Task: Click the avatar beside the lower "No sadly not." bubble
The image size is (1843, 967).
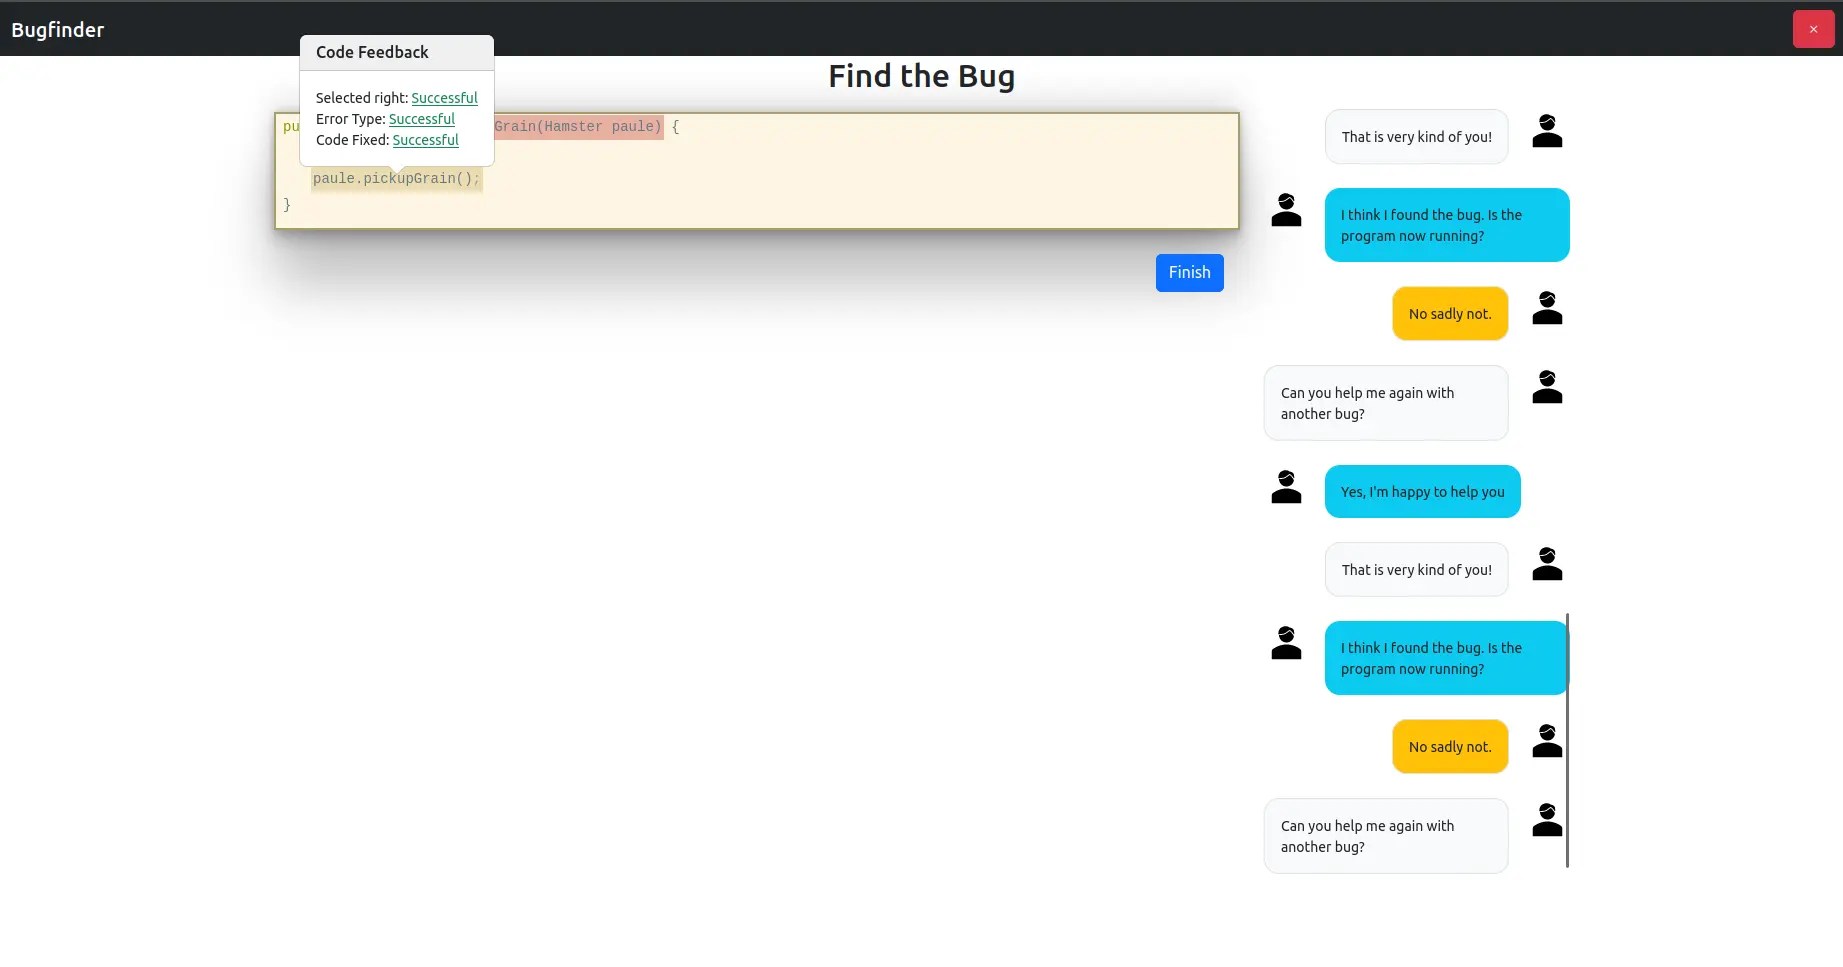Action: 1547,740
